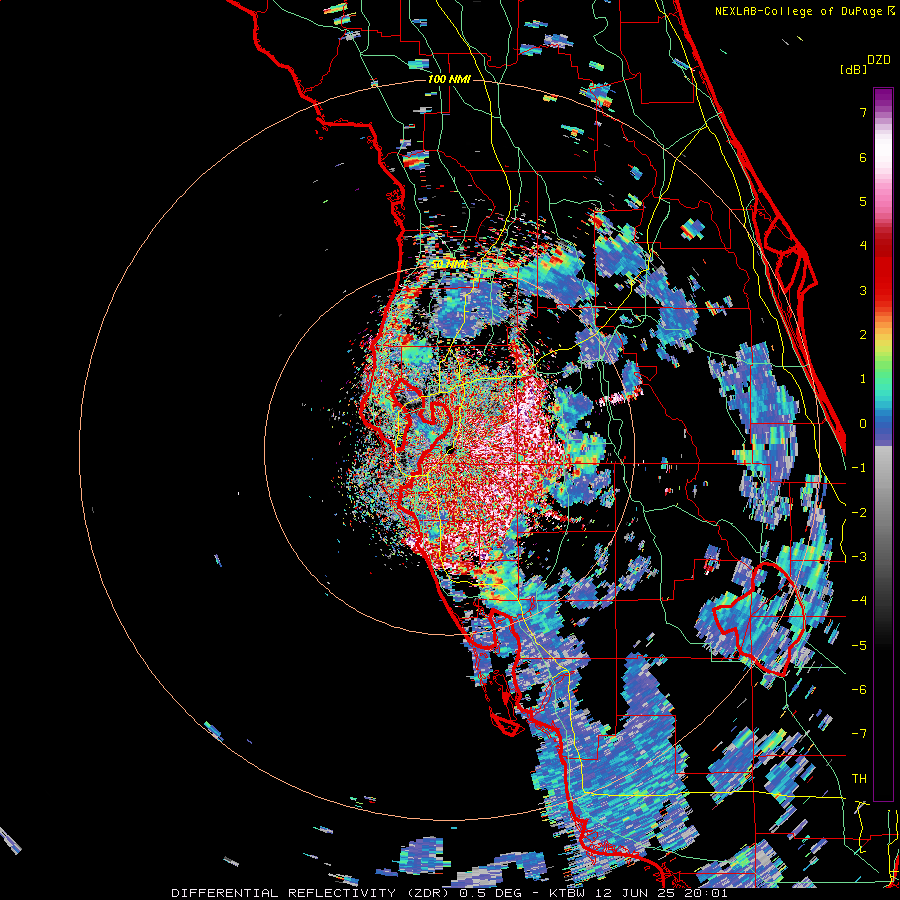Image resolution: width=900 pixels, height=900 pixels.
Task: Click the scale value -2
Action: click(859, 513)
